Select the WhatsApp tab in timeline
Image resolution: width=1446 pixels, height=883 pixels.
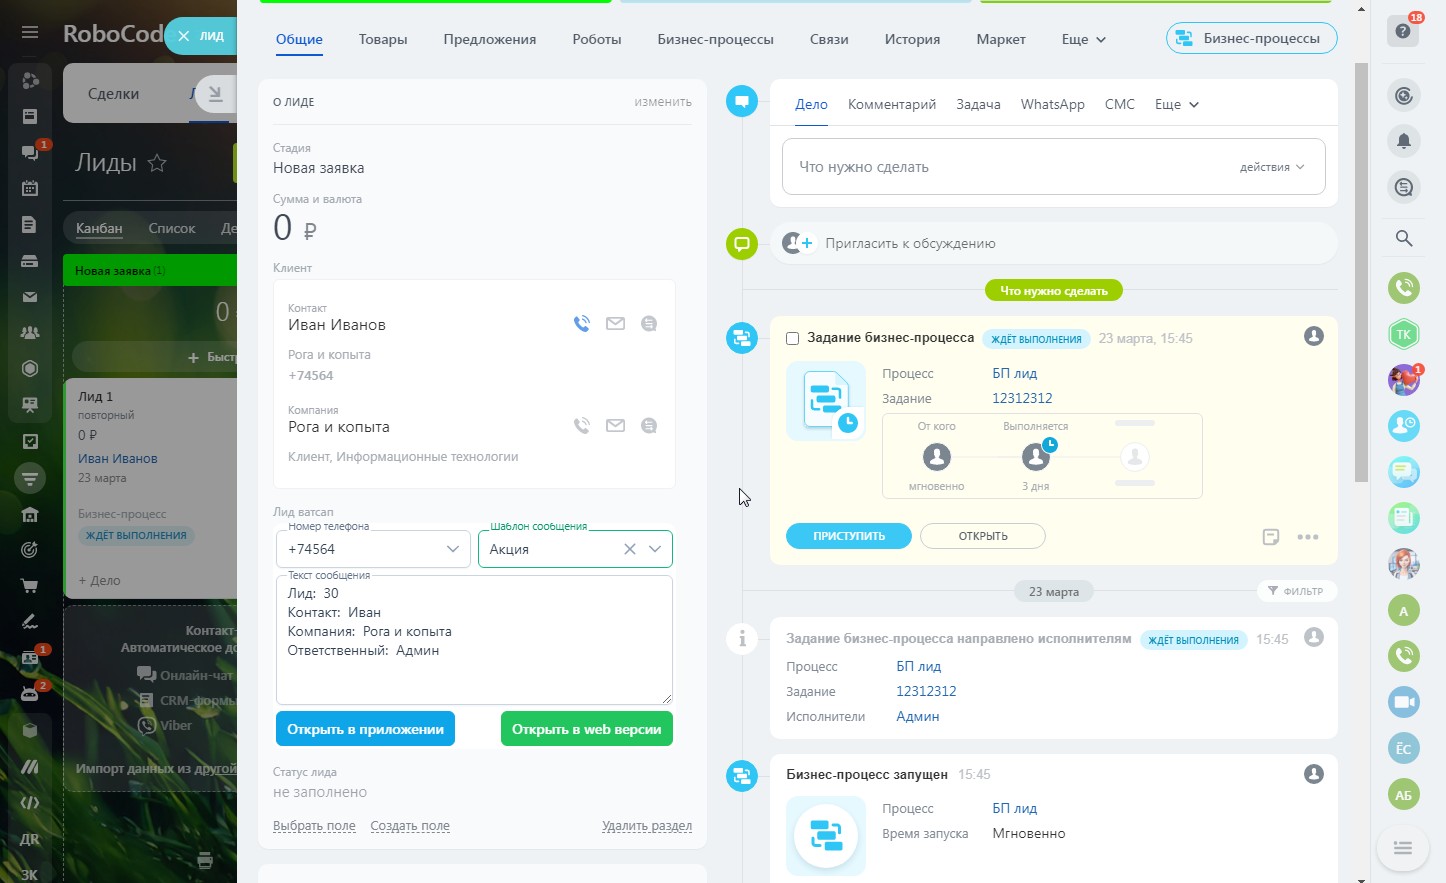coord(1053,104)
